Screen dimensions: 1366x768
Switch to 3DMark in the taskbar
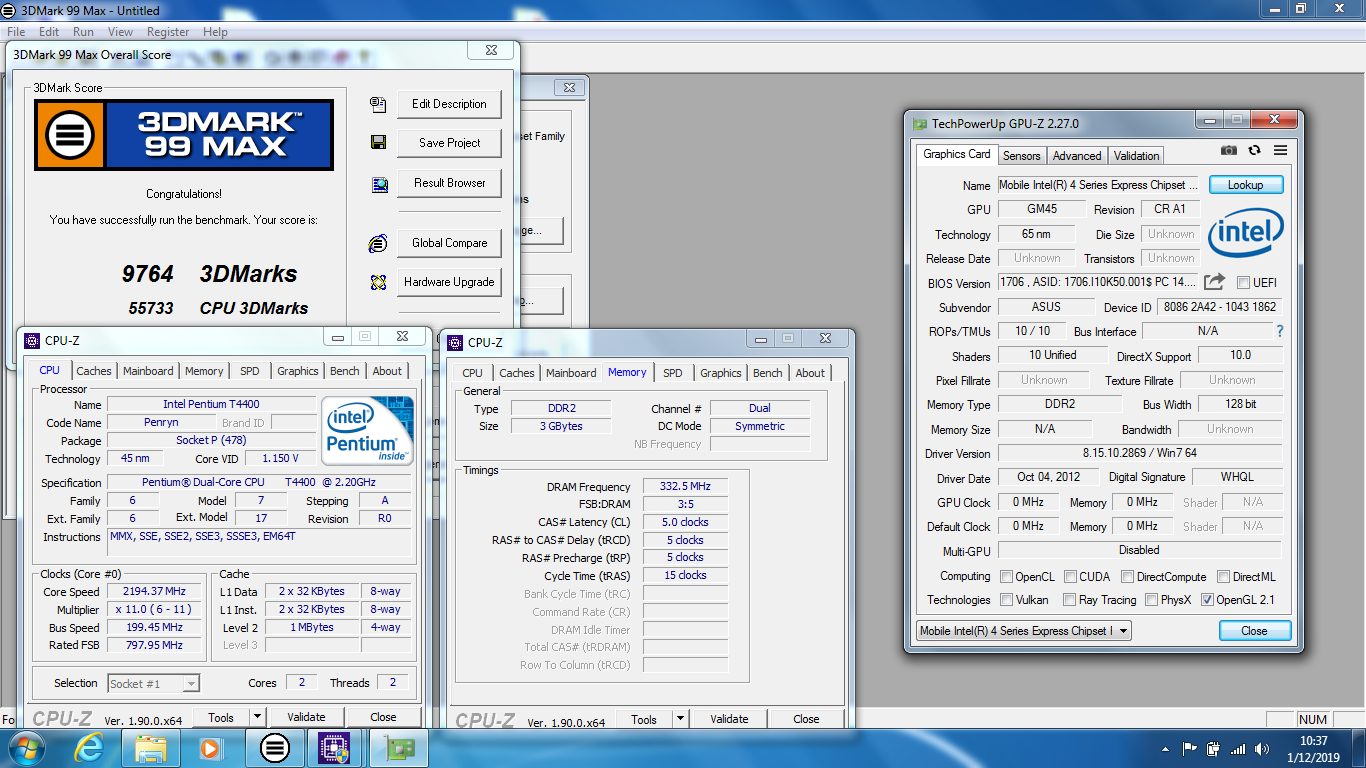[274, 748]
